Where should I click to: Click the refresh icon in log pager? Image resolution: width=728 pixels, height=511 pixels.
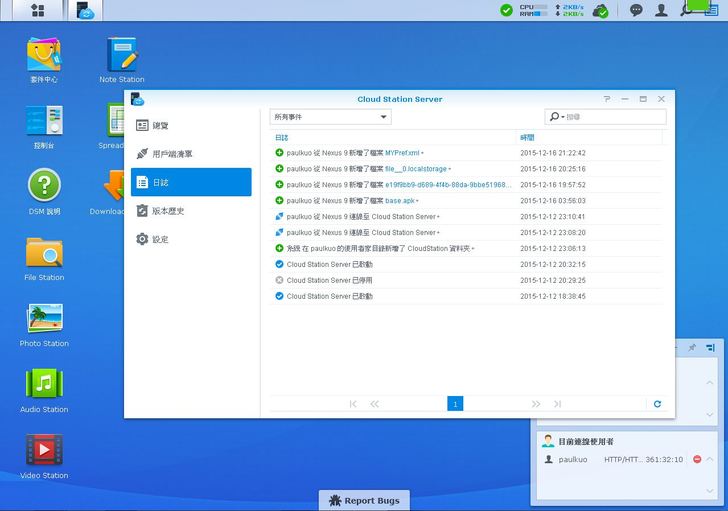click(x=657, y=404)
